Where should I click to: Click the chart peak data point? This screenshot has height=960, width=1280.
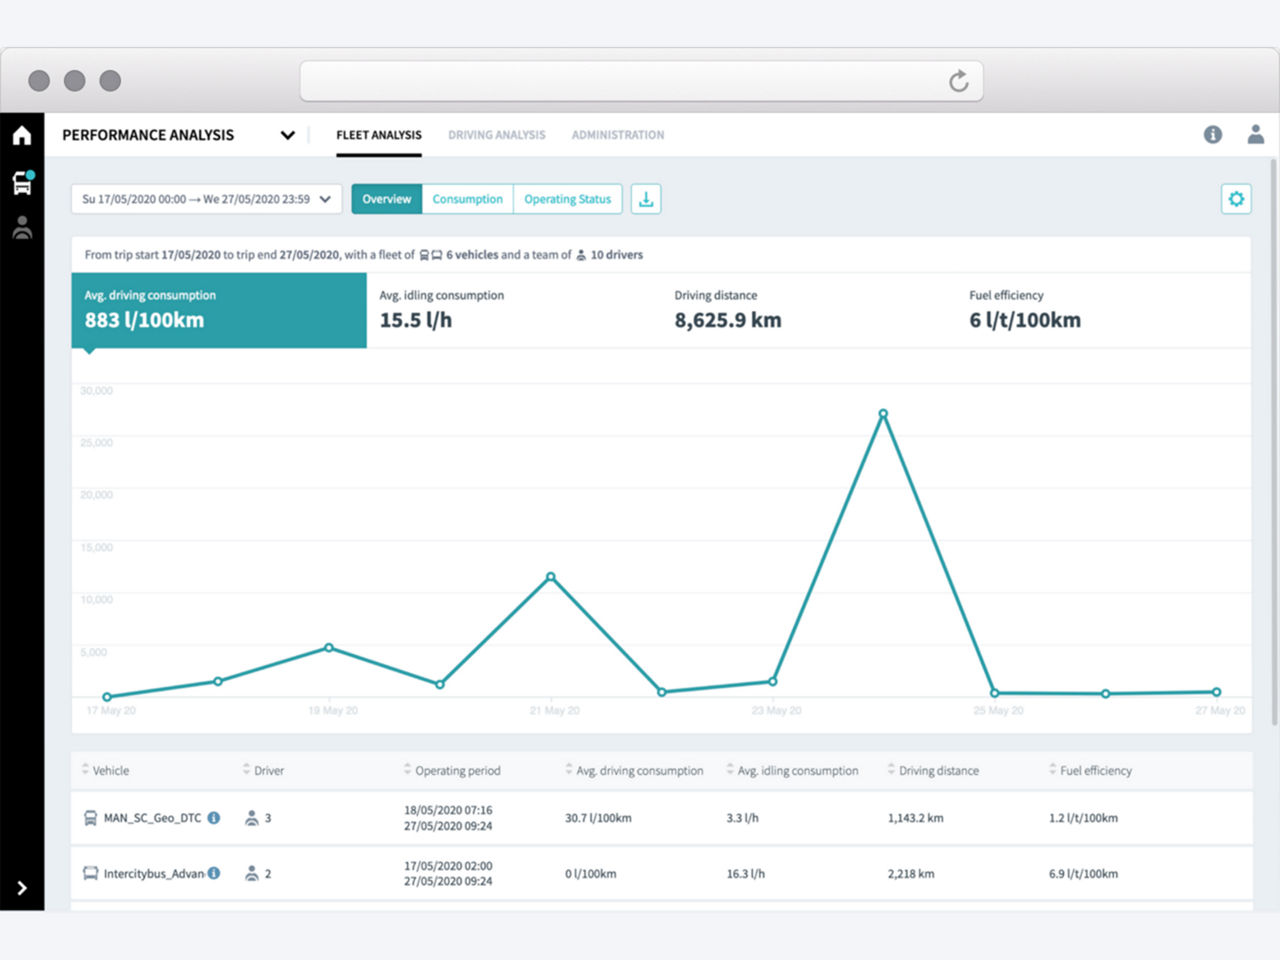click(883, 414)
